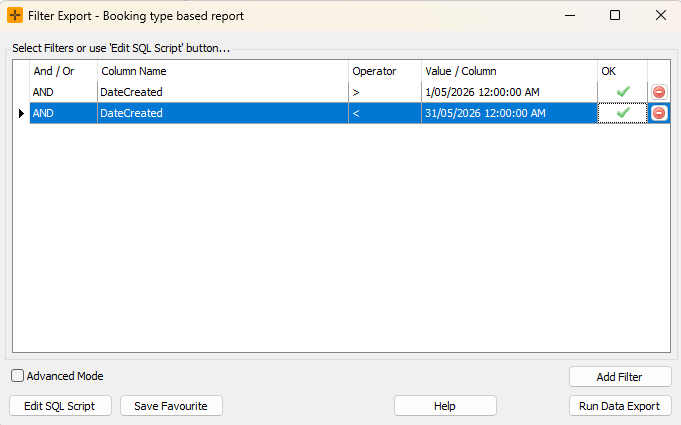This screenshot has height=425, width=681.
Task: Select the AND cell in the highlighted row
Action: [63, 113]
